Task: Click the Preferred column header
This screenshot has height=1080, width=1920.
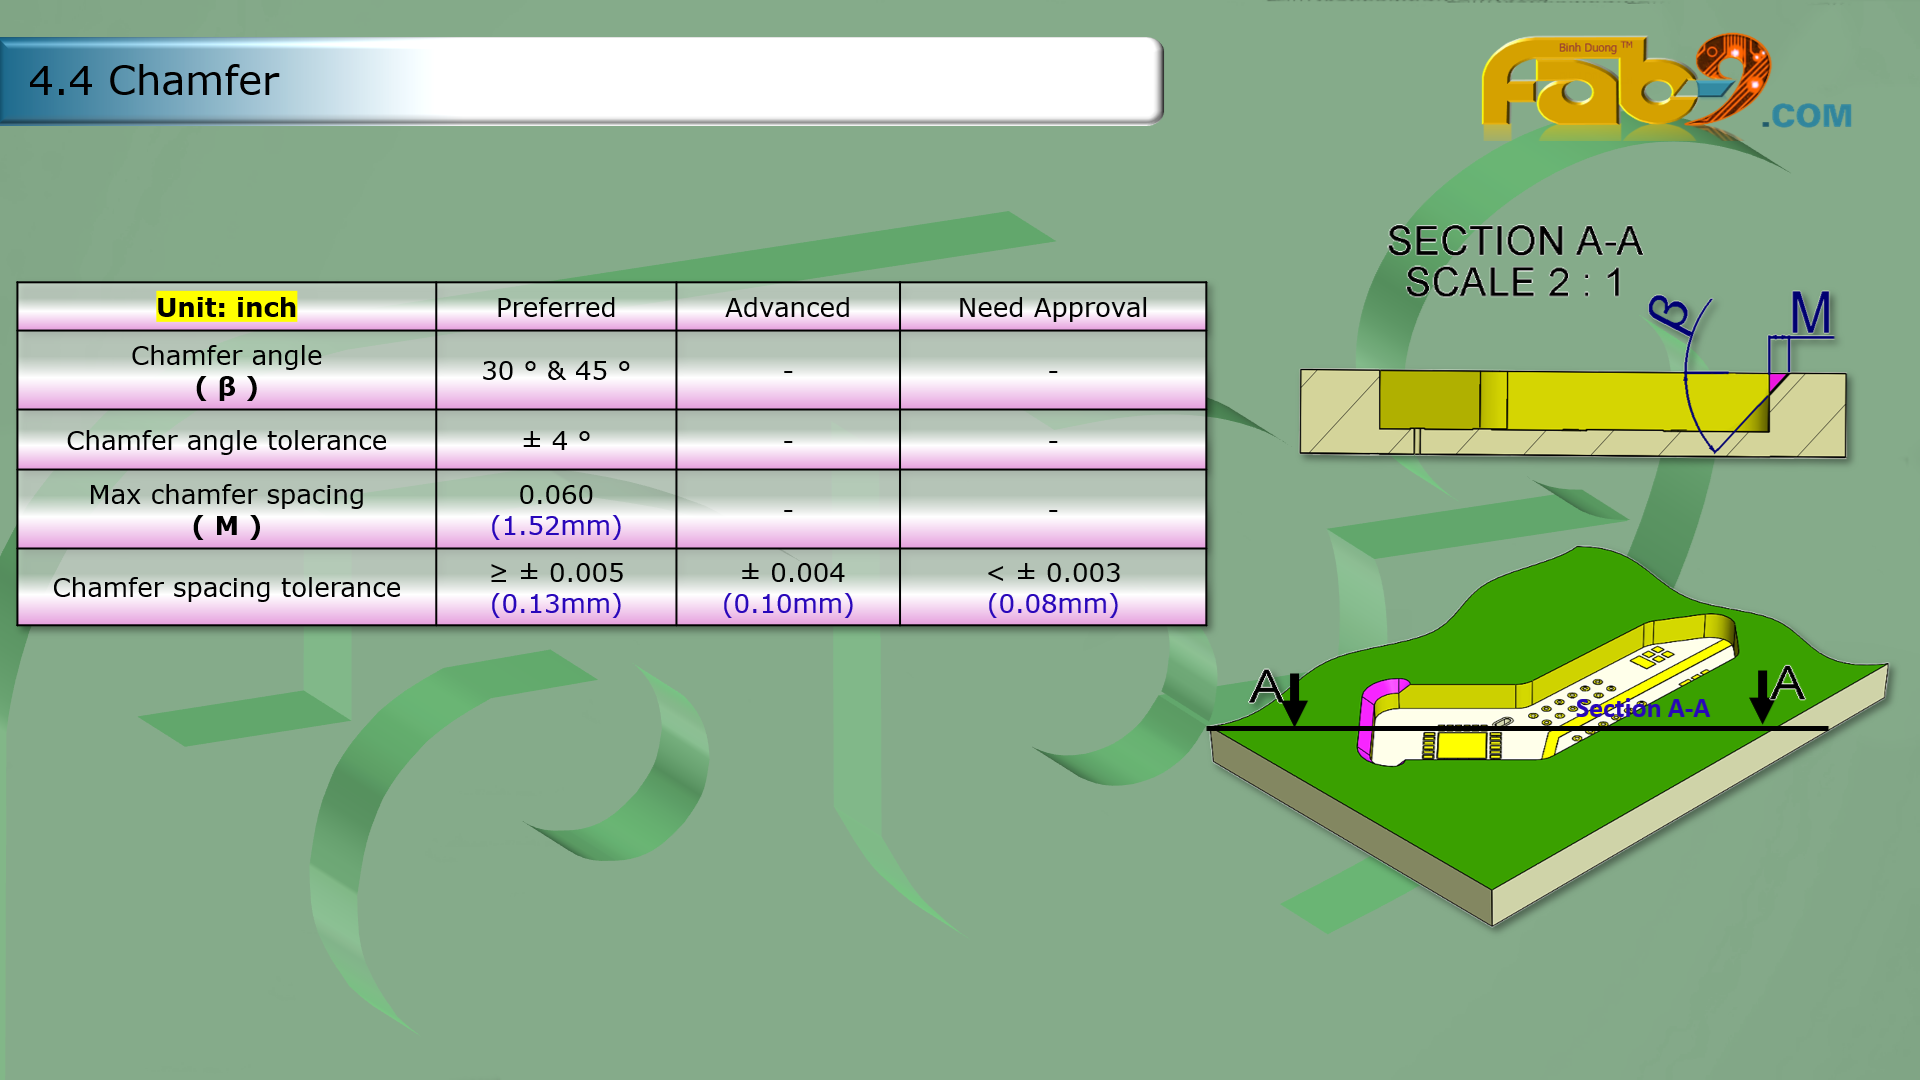Action: 556,307
